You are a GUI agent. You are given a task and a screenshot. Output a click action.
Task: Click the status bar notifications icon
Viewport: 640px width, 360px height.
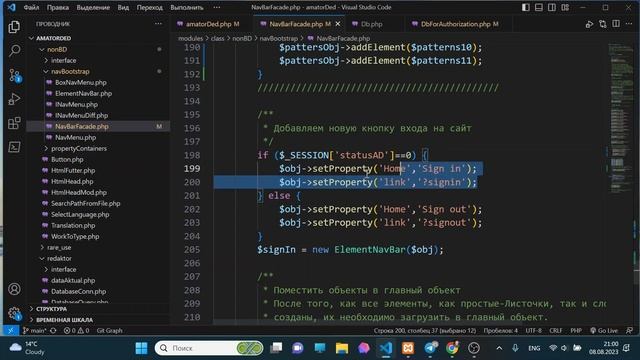pos(629,330)
